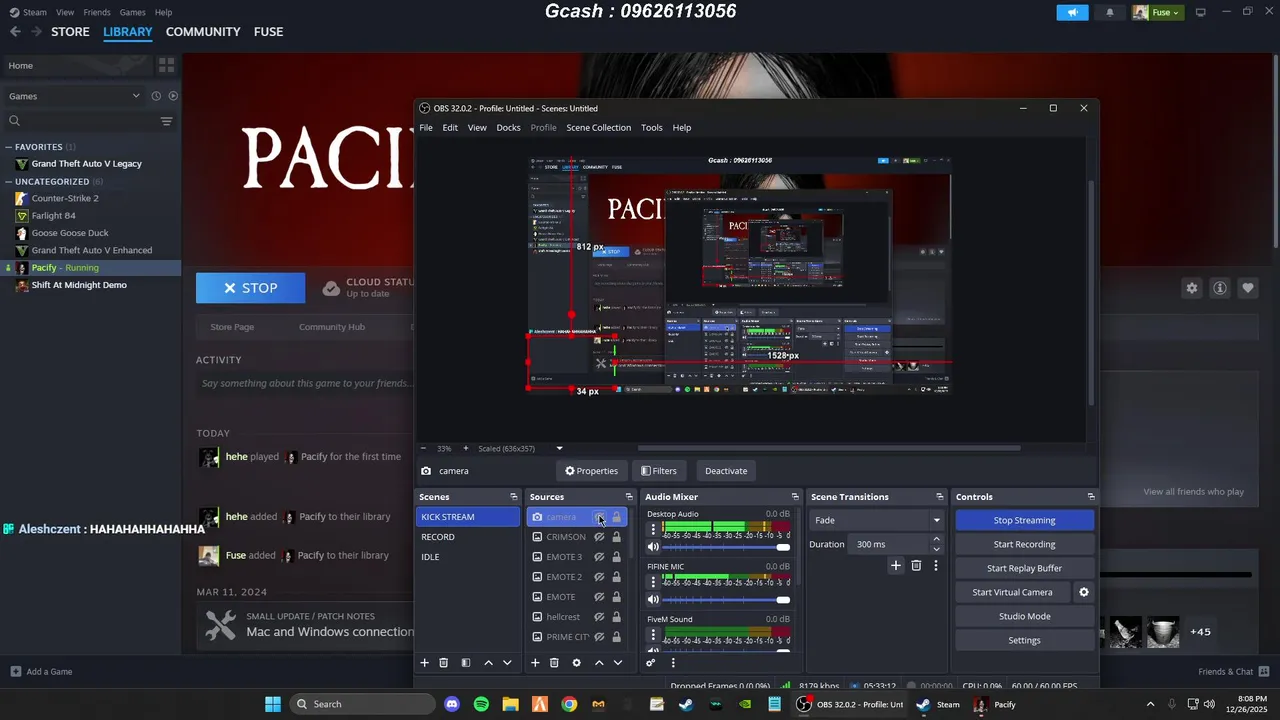Screen dimensions: 1280x720
Task: Show hidden system tray icons chevron
Action: pyautogui.click(x=1150, y=704)
